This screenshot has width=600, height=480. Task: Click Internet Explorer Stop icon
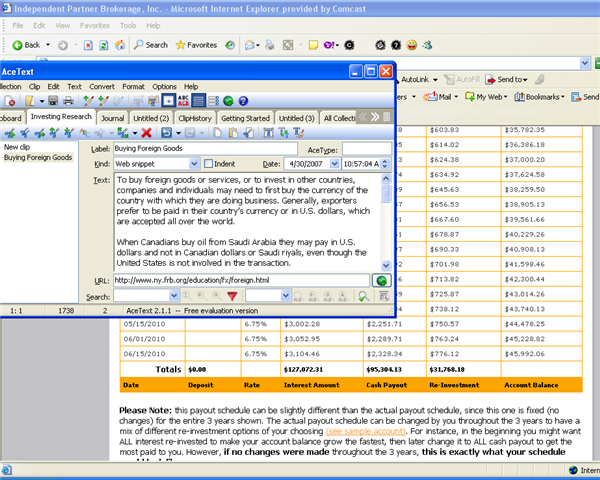88,45
